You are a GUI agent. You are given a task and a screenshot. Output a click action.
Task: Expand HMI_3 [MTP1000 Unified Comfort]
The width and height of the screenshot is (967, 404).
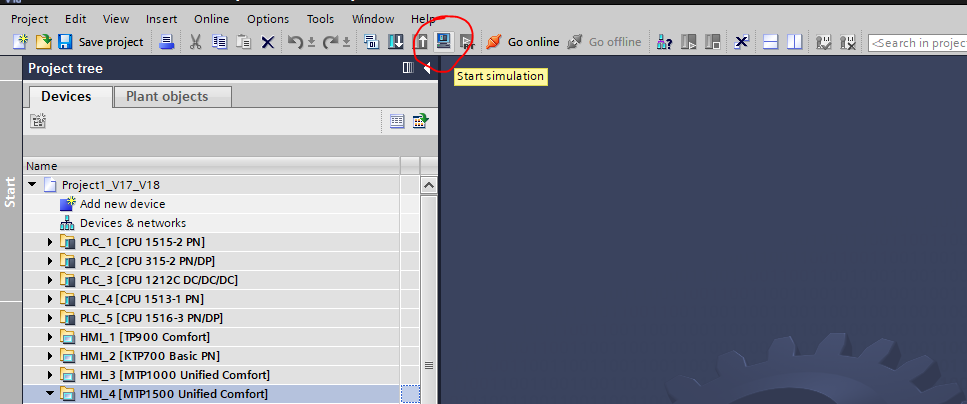(x=50, y=375)
